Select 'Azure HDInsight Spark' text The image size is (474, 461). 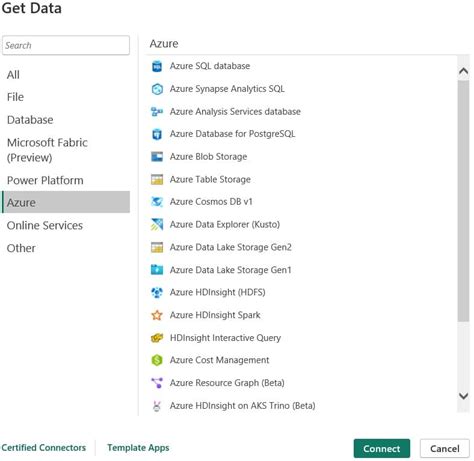215,315
